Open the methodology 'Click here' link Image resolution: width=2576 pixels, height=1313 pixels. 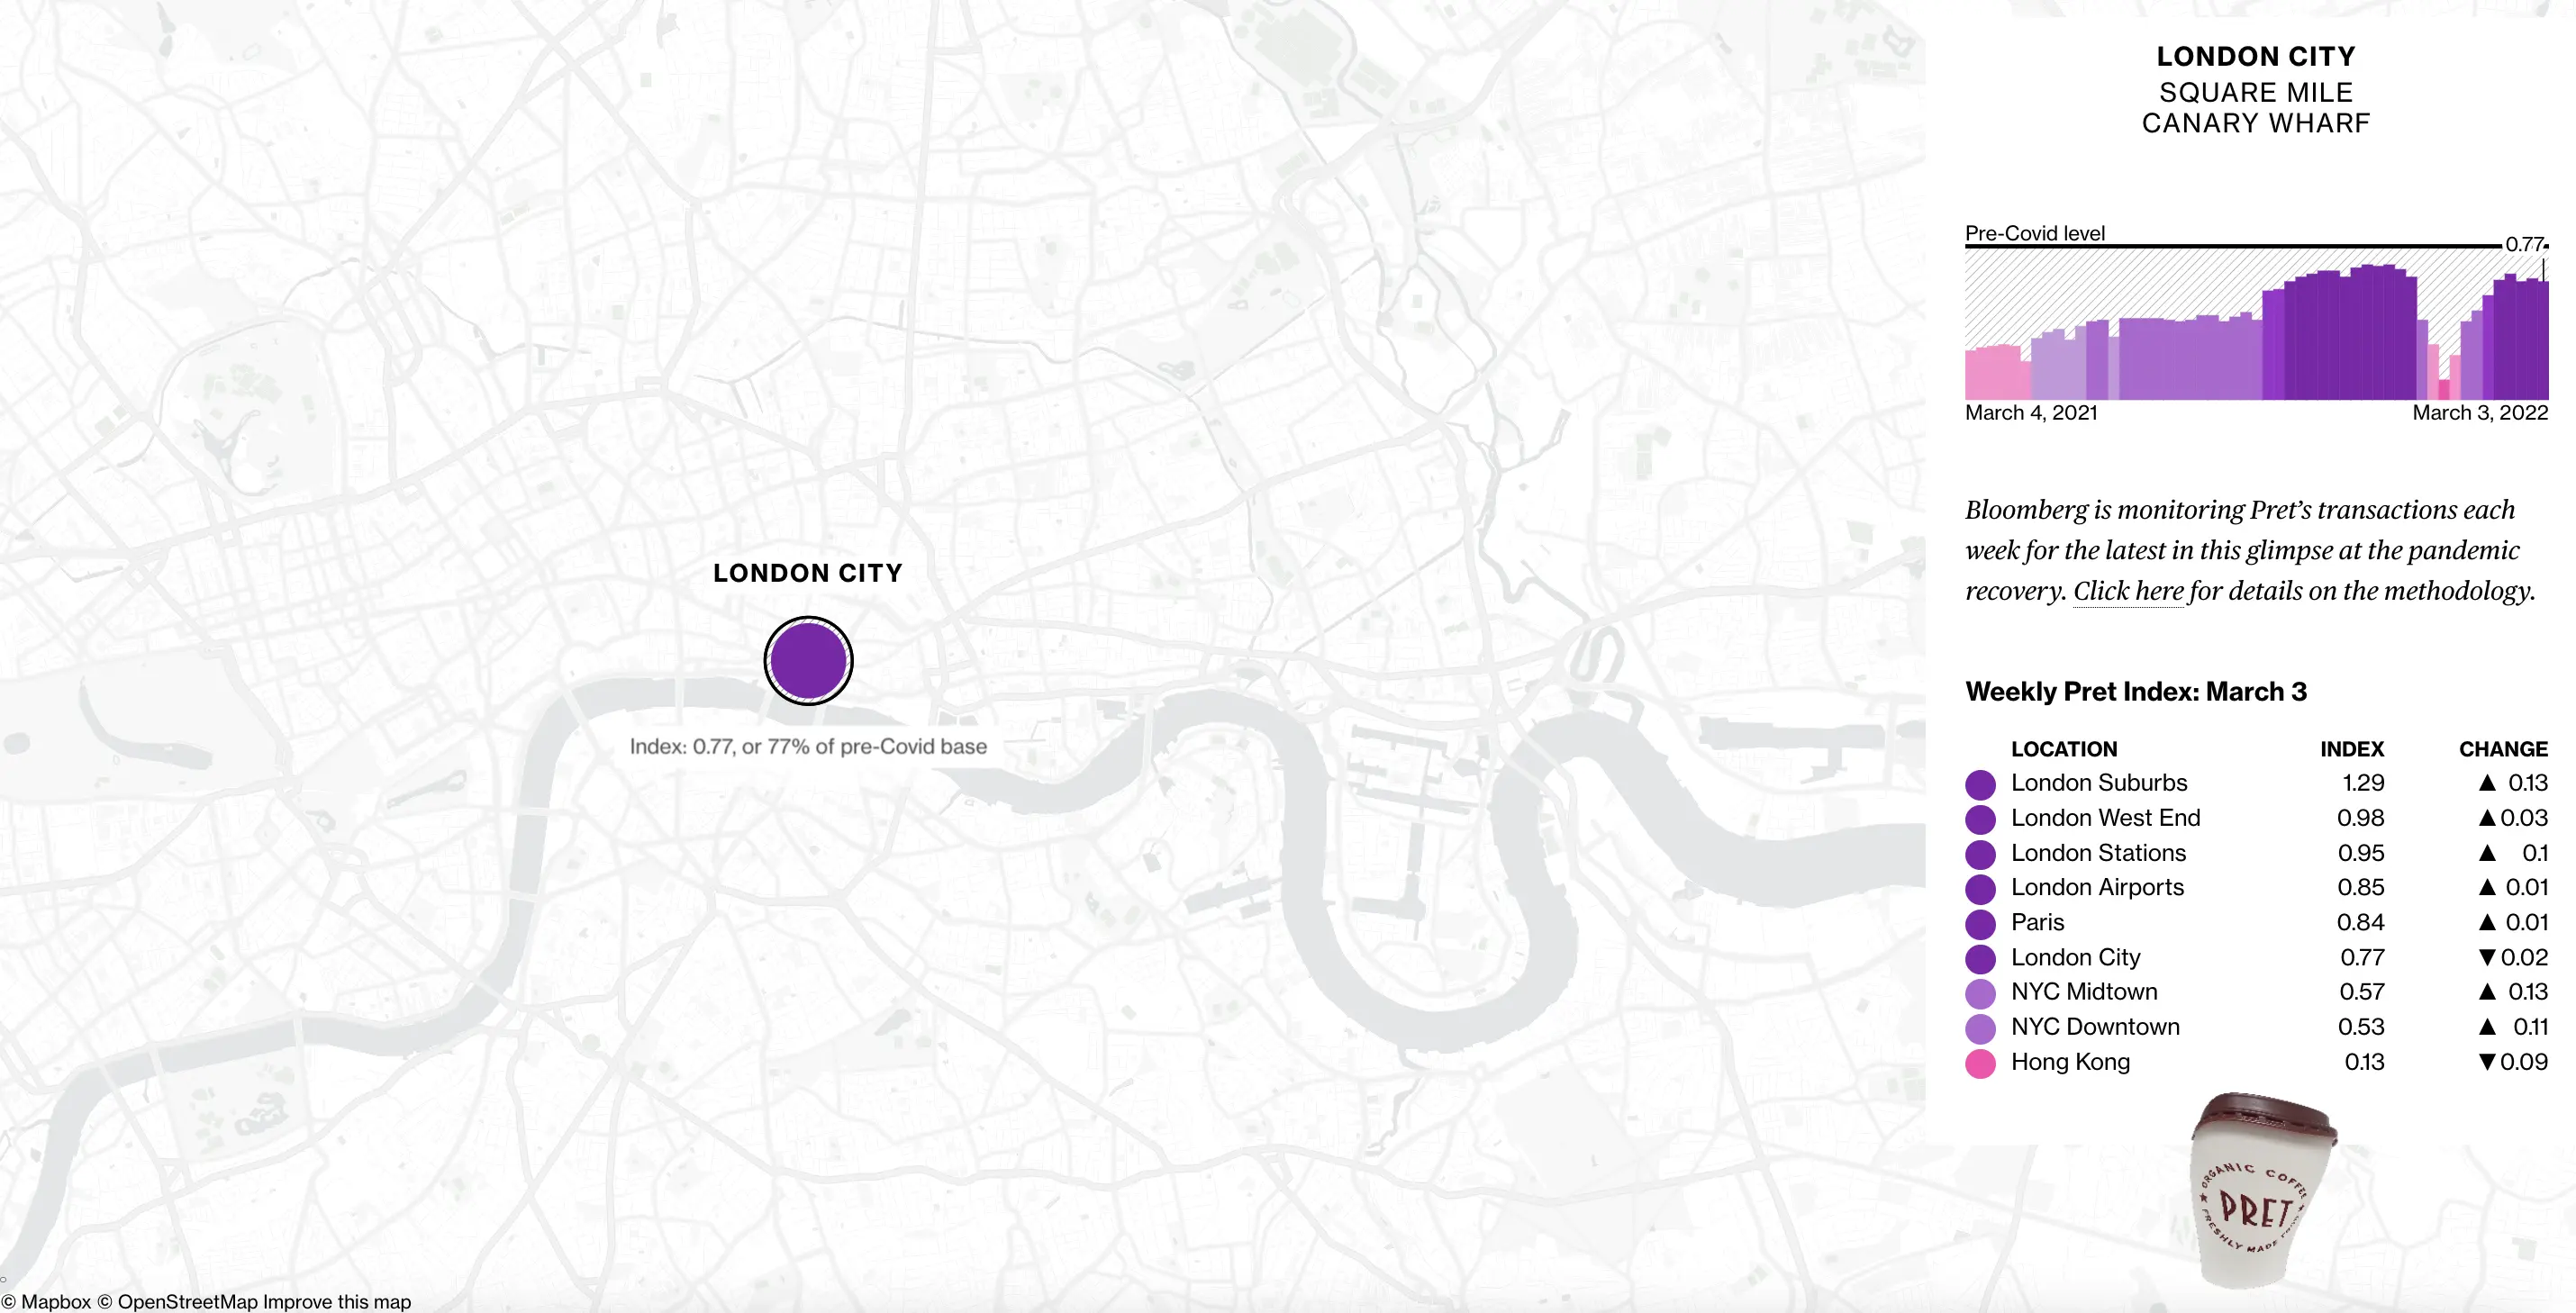coord(2127,591)
